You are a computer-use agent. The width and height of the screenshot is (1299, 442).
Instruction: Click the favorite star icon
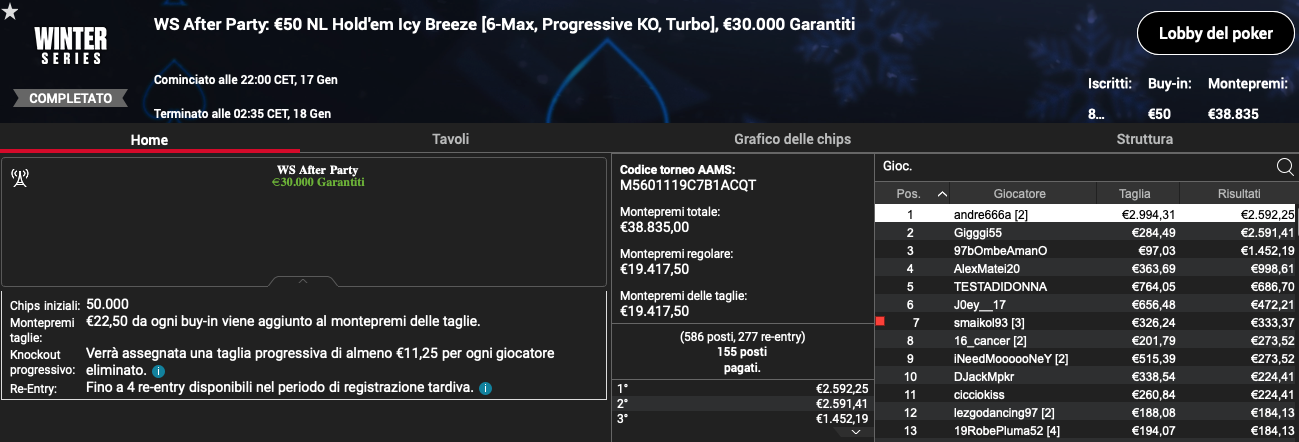(x=10, y=10)
